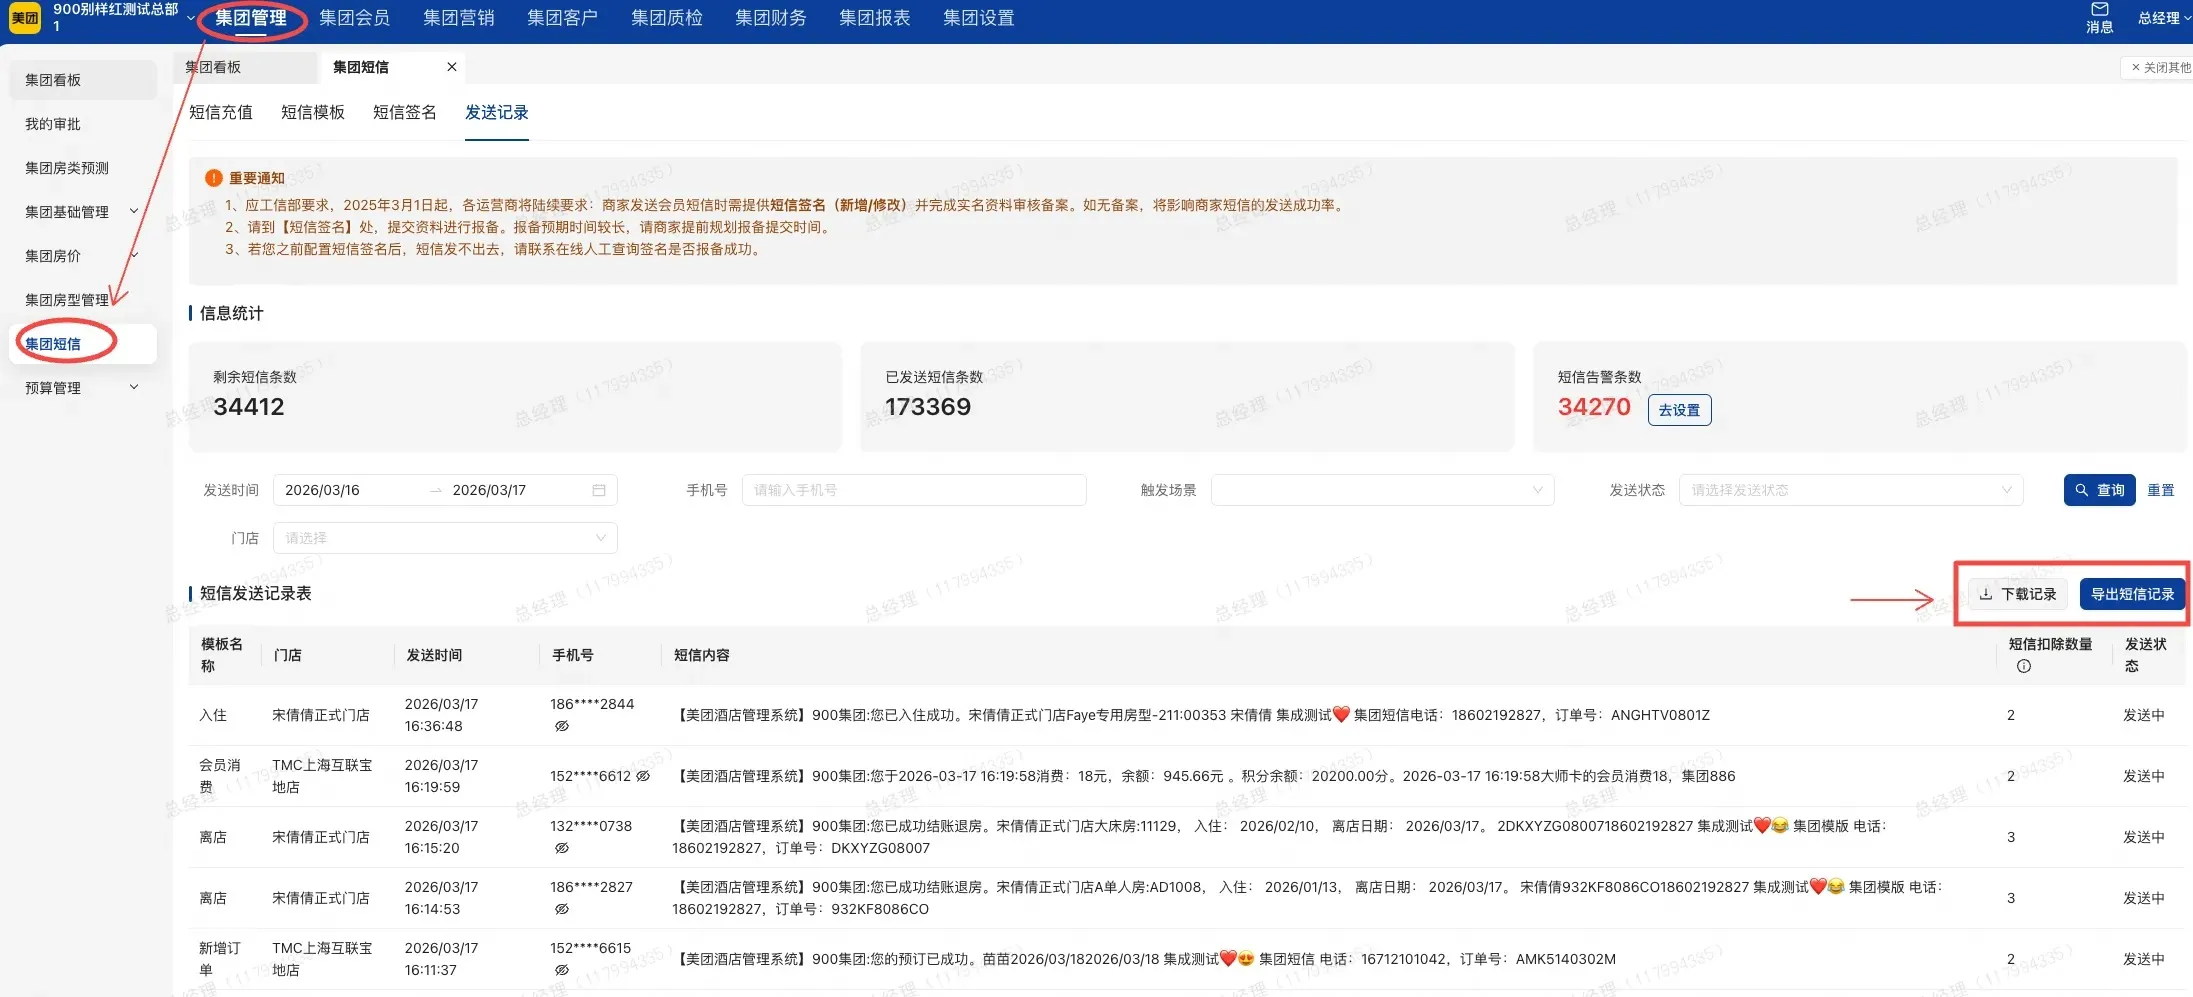Show full phone number for 会员消费 record
This screenshot has height=997, width=2193.
tap(645, 777)
